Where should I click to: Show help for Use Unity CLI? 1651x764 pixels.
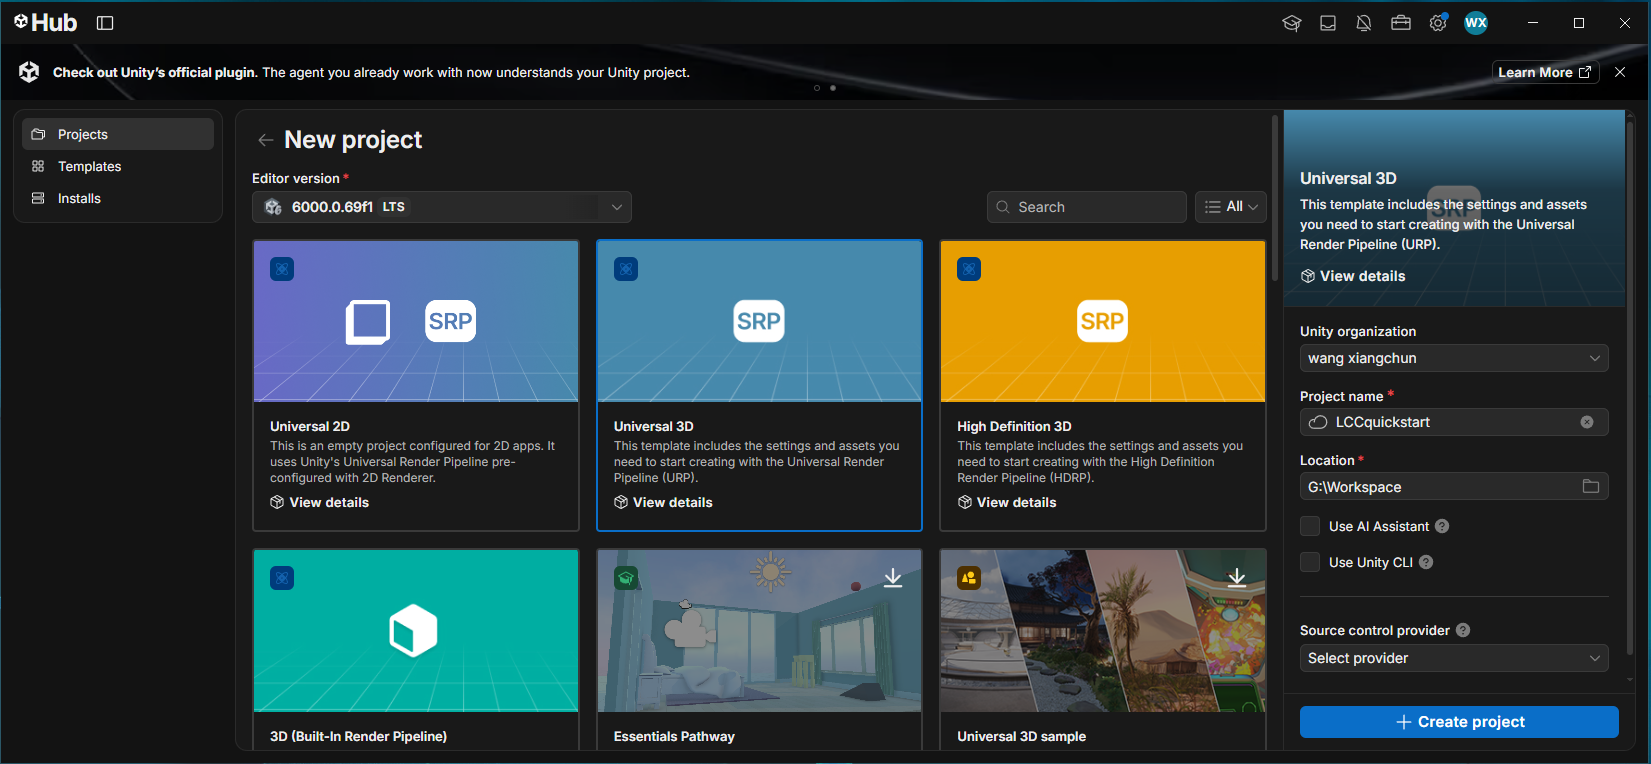pos(1426,562)
